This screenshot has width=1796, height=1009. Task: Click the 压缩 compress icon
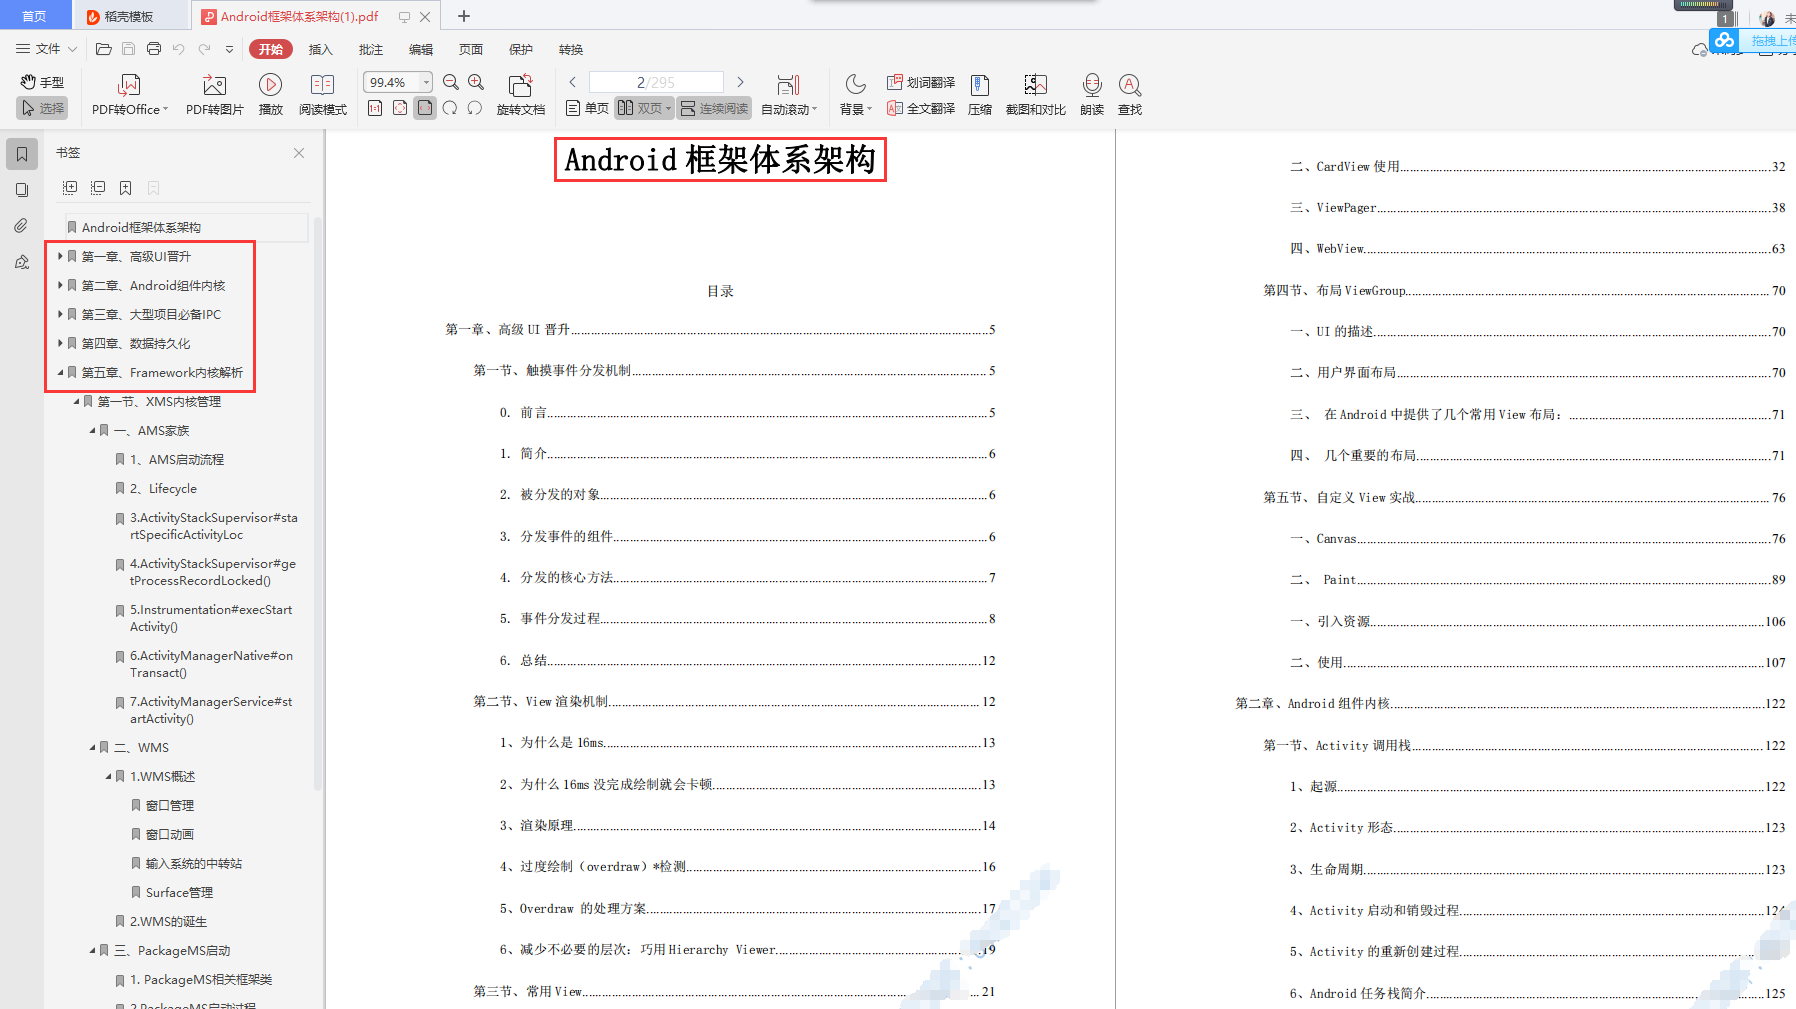980,85
